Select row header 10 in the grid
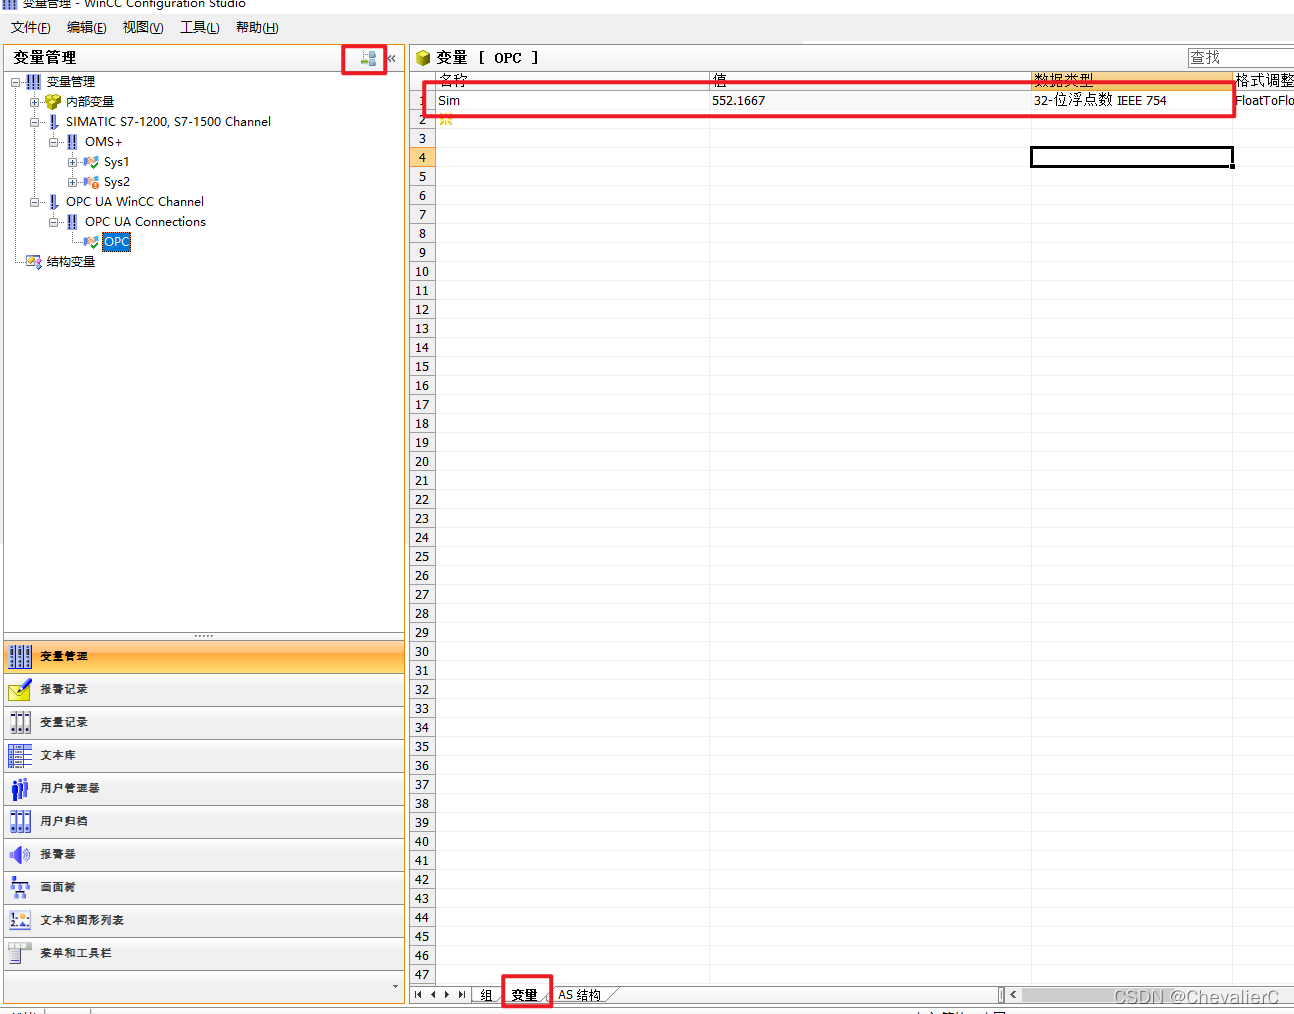The width and height of the screenshot is (1294, 1014). point(422,272)
